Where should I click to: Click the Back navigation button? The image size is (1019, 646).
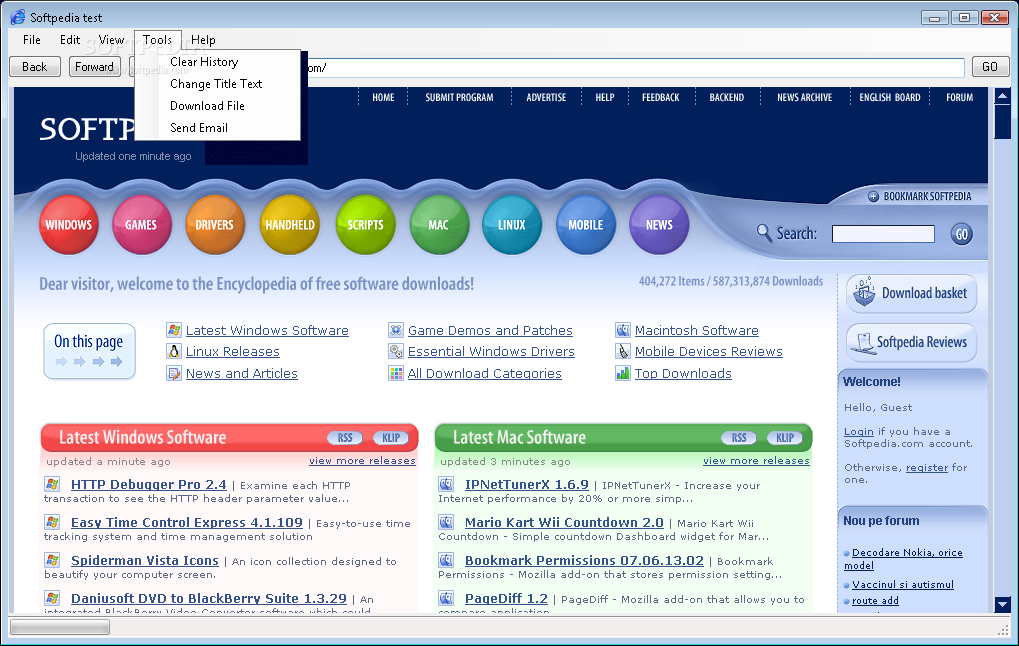[x=34, y=67]
